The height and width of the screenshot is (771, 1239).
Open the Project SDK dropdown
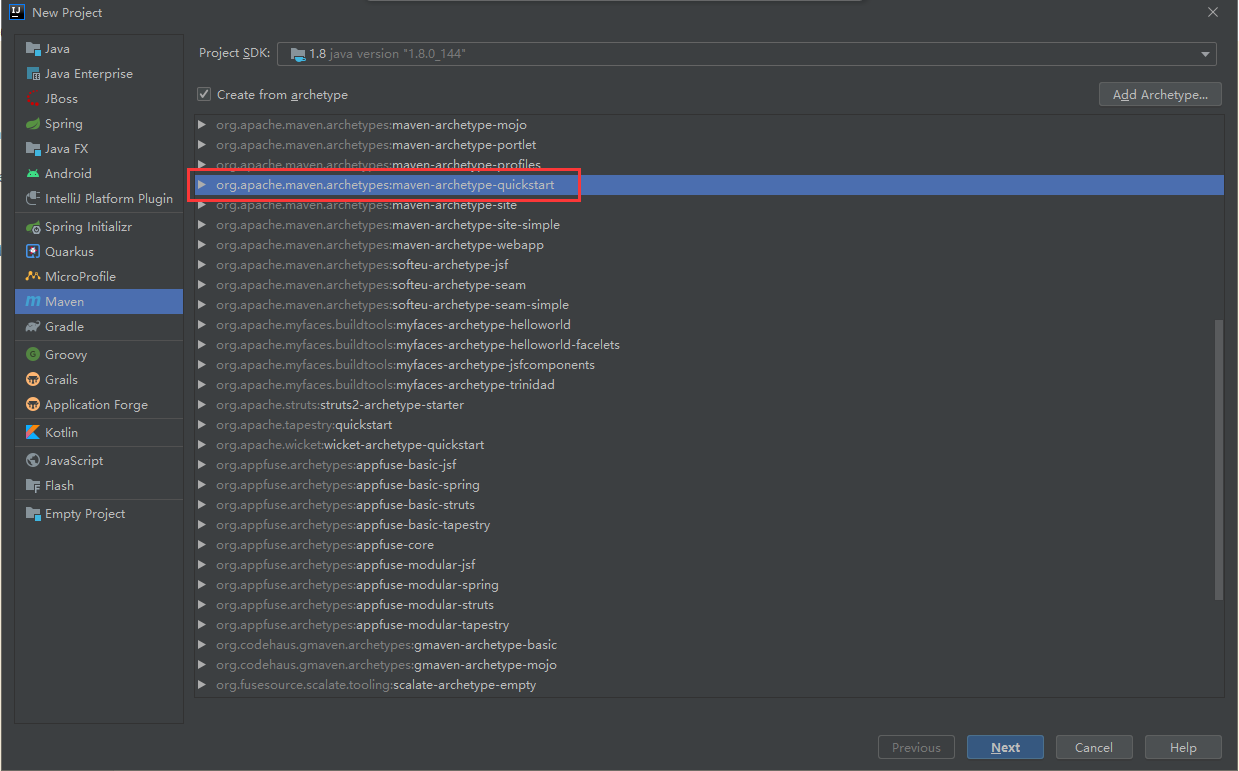(1206, 54)
